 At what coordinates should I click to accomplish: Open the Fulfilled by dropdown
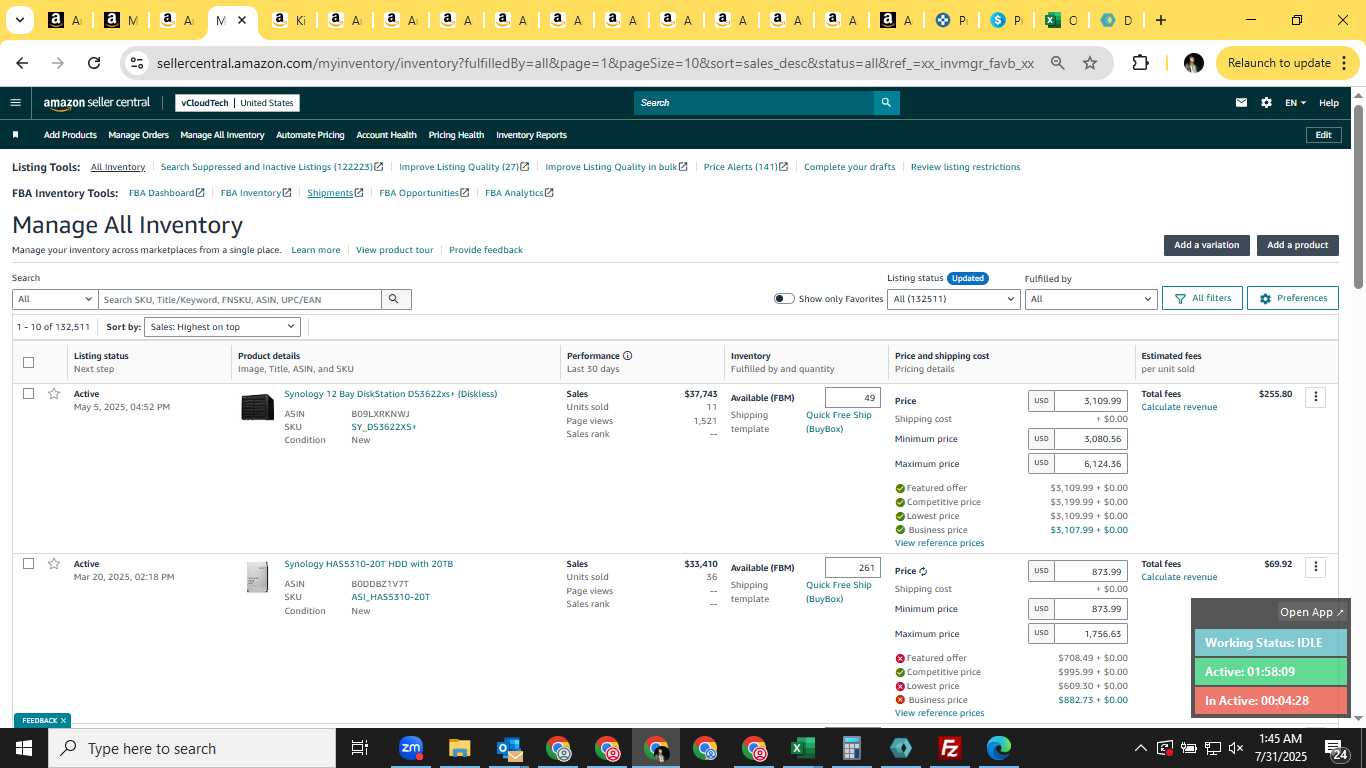pos(1091,299)
